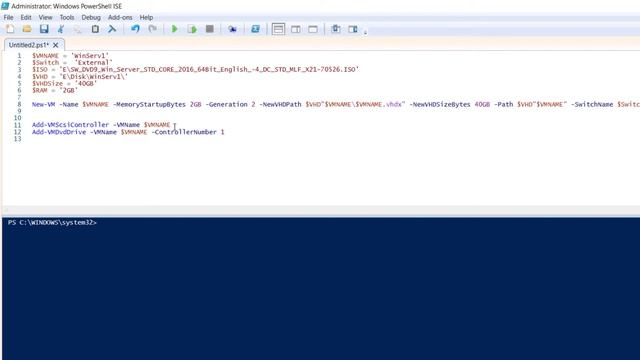Image resolution: width=640 pixels, height=360 pixels.
Task: Click the PS C:\WINDOWS\system32> console prompt
Action: (52, 222)
